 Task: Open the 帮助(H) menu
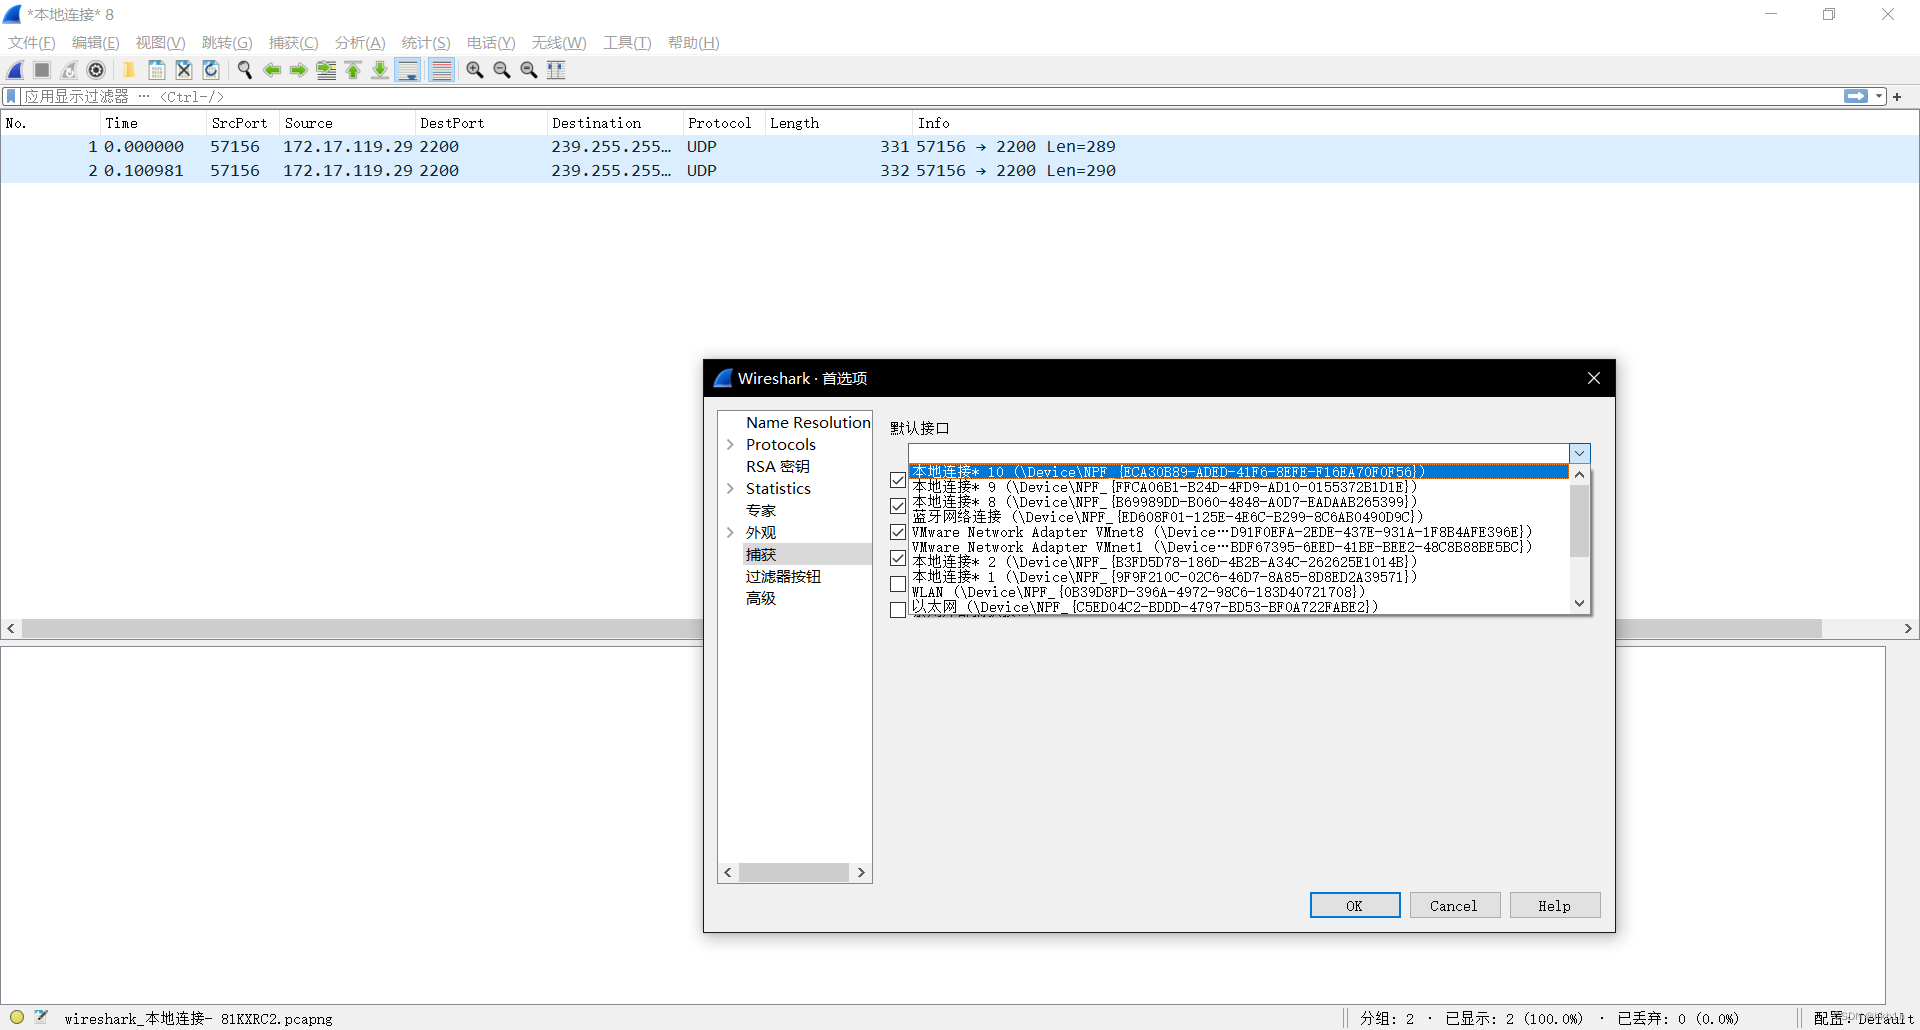pyautogui.click(x=694, y=43)
